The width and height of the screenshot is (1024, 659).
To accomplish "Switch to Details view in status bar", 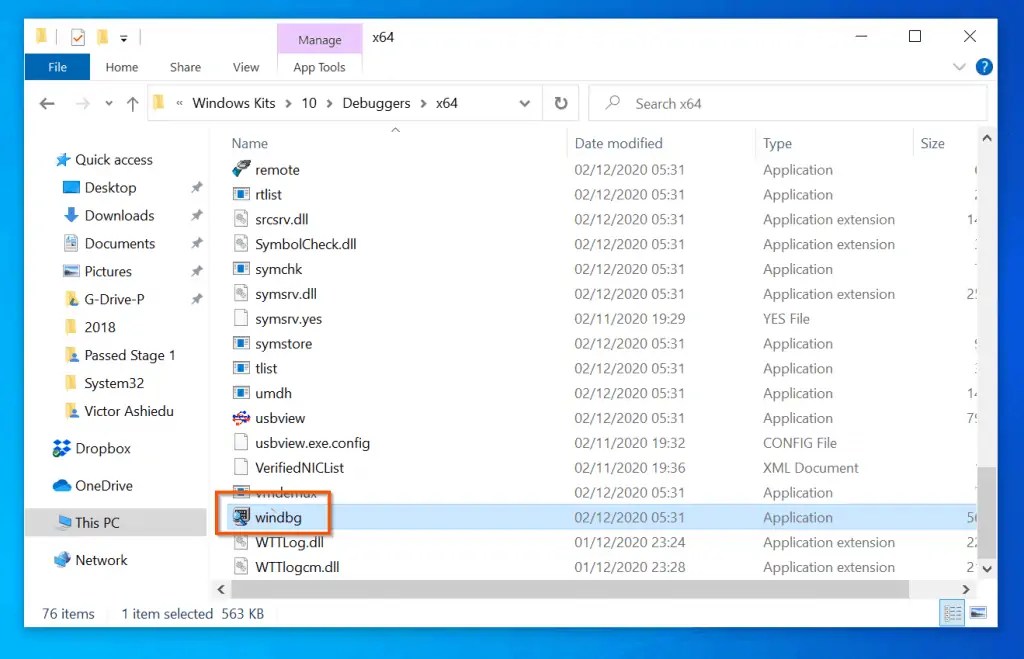I will click(x=951, y=612).
